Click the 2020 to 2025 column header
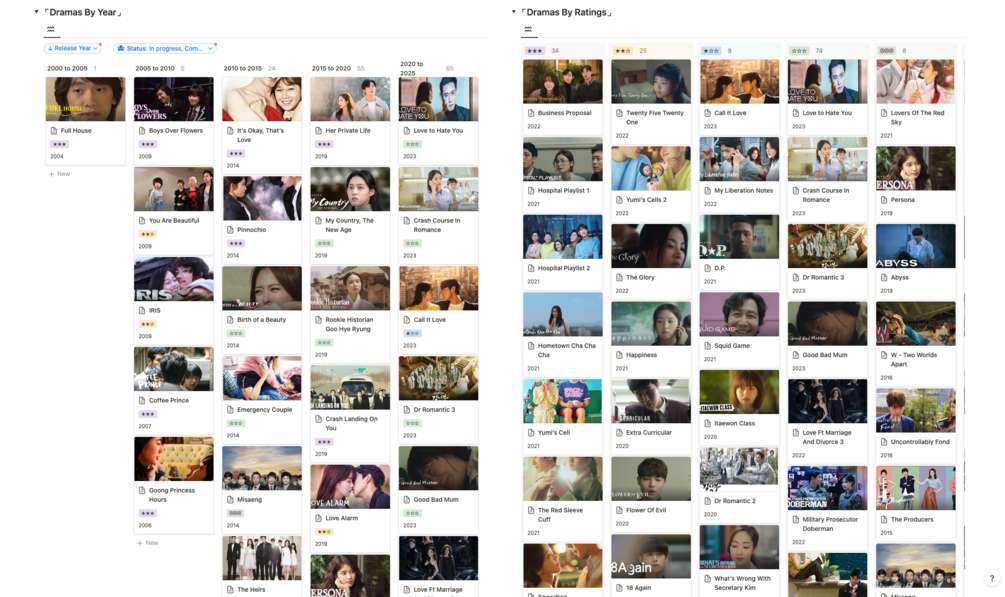Viewport: 1005px width, 597px height. point(411,68)
